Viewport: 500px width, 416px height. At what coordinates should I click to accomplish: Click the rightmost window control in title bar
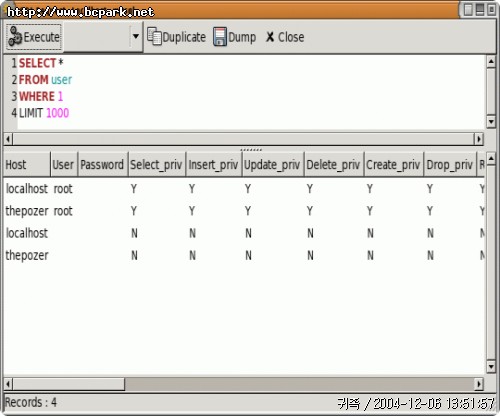pos(491,10)
